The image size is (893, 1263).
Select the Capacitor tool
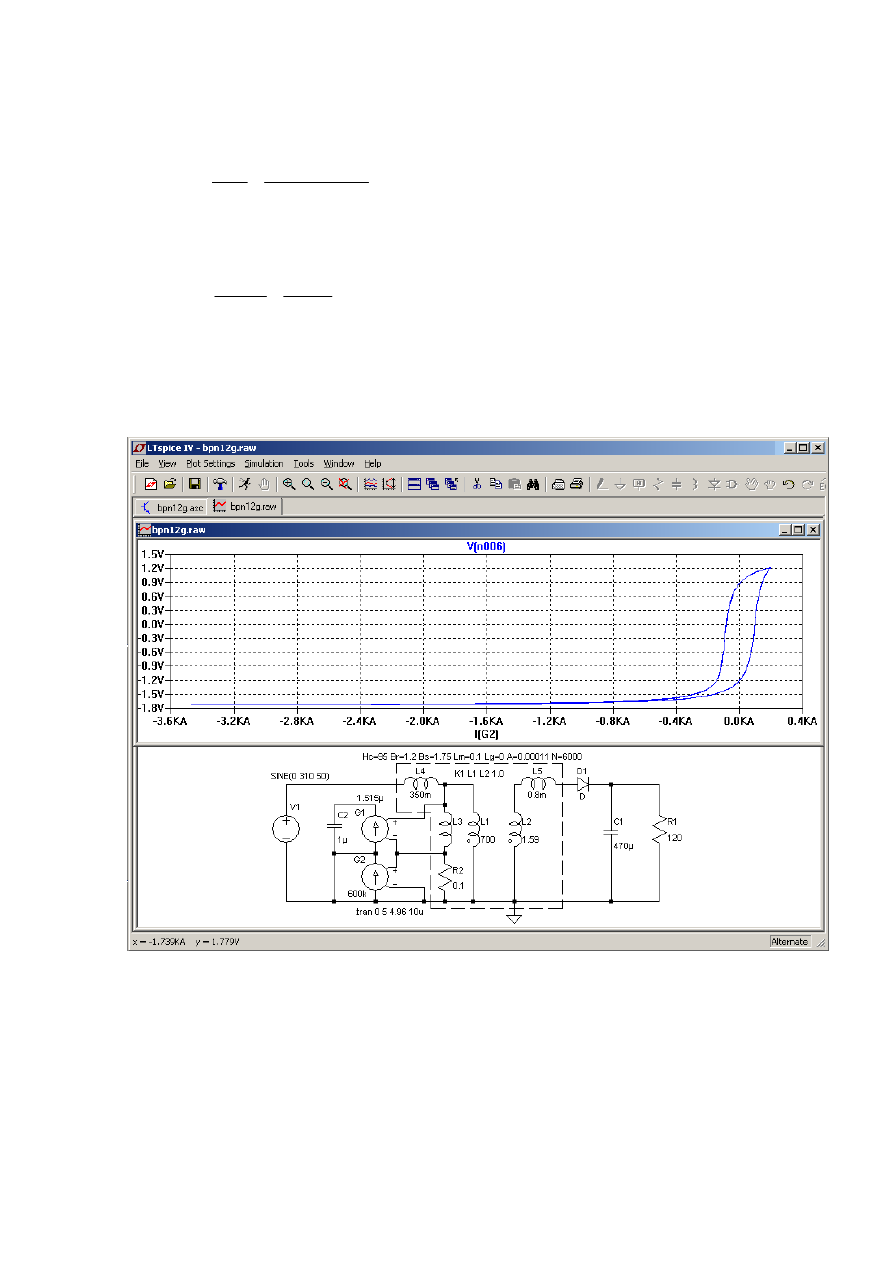coord(676,484)
